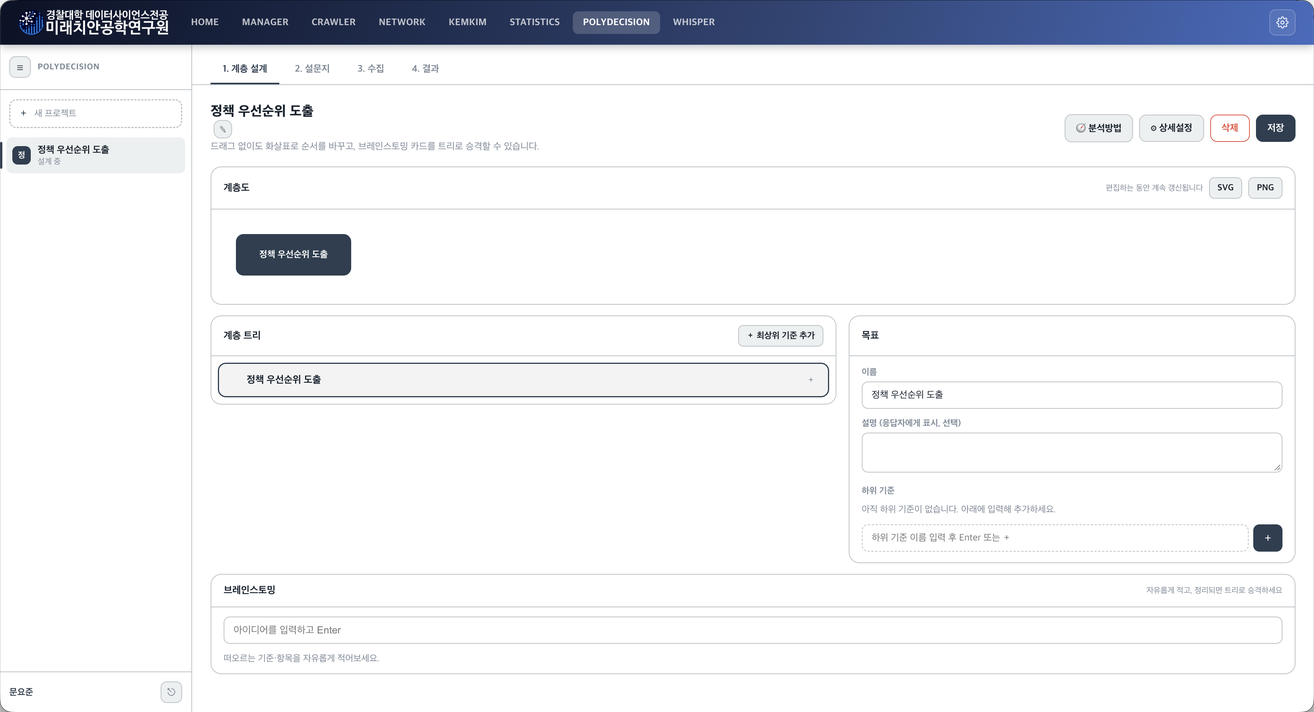Select the 정책 우선순위 도출 project in the sidebar
1314x712 pixels.
click(95, 155)
